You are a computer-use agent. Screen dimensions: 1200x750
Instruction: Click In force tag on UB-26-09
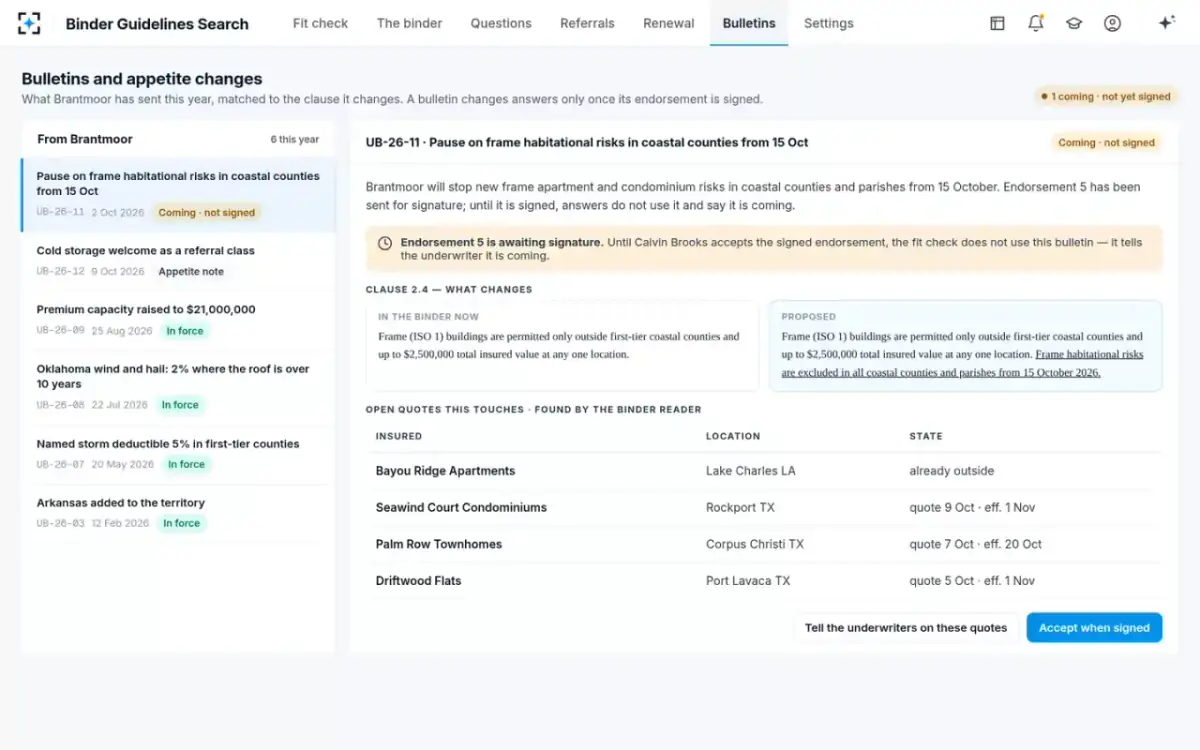[184, 331]
